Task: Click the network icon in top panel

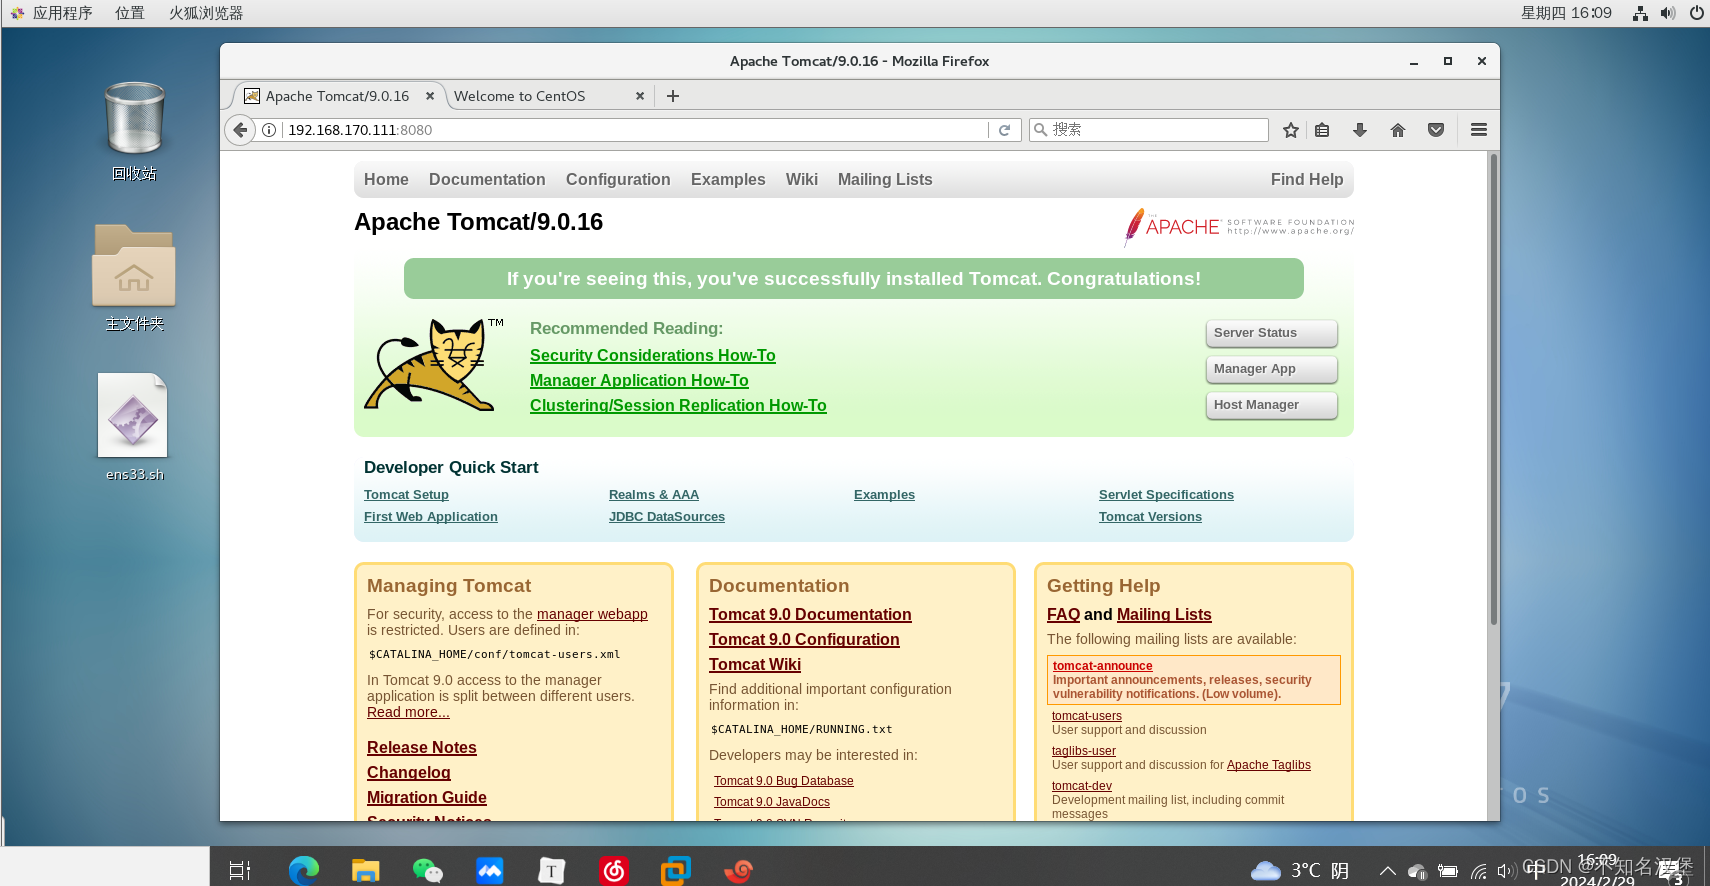Action: point(1640,13)
